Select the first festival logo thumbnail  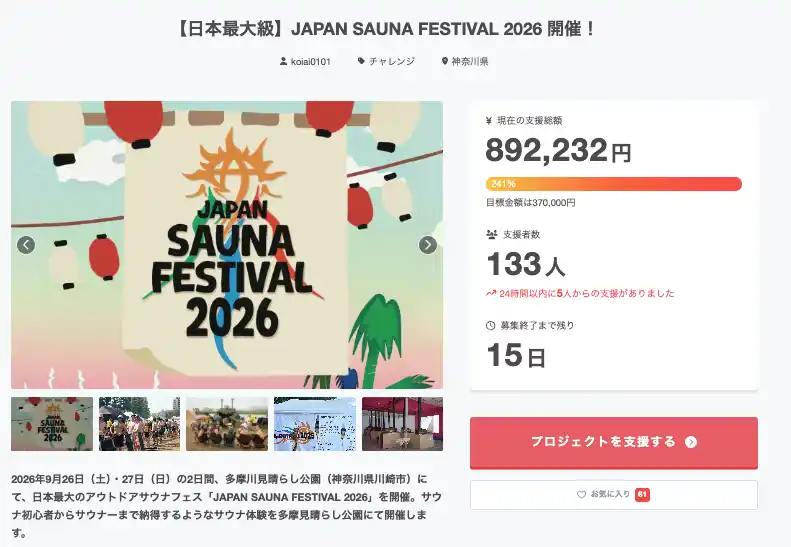[x=52, y=424]
